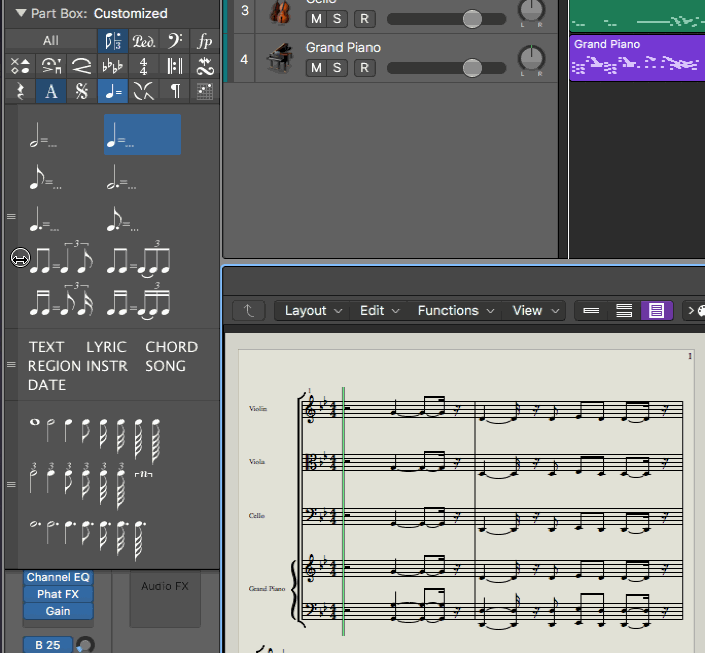Record-enable the Grand Piano track
Viewport: 705px width, 653px height.
click(364, 68)
